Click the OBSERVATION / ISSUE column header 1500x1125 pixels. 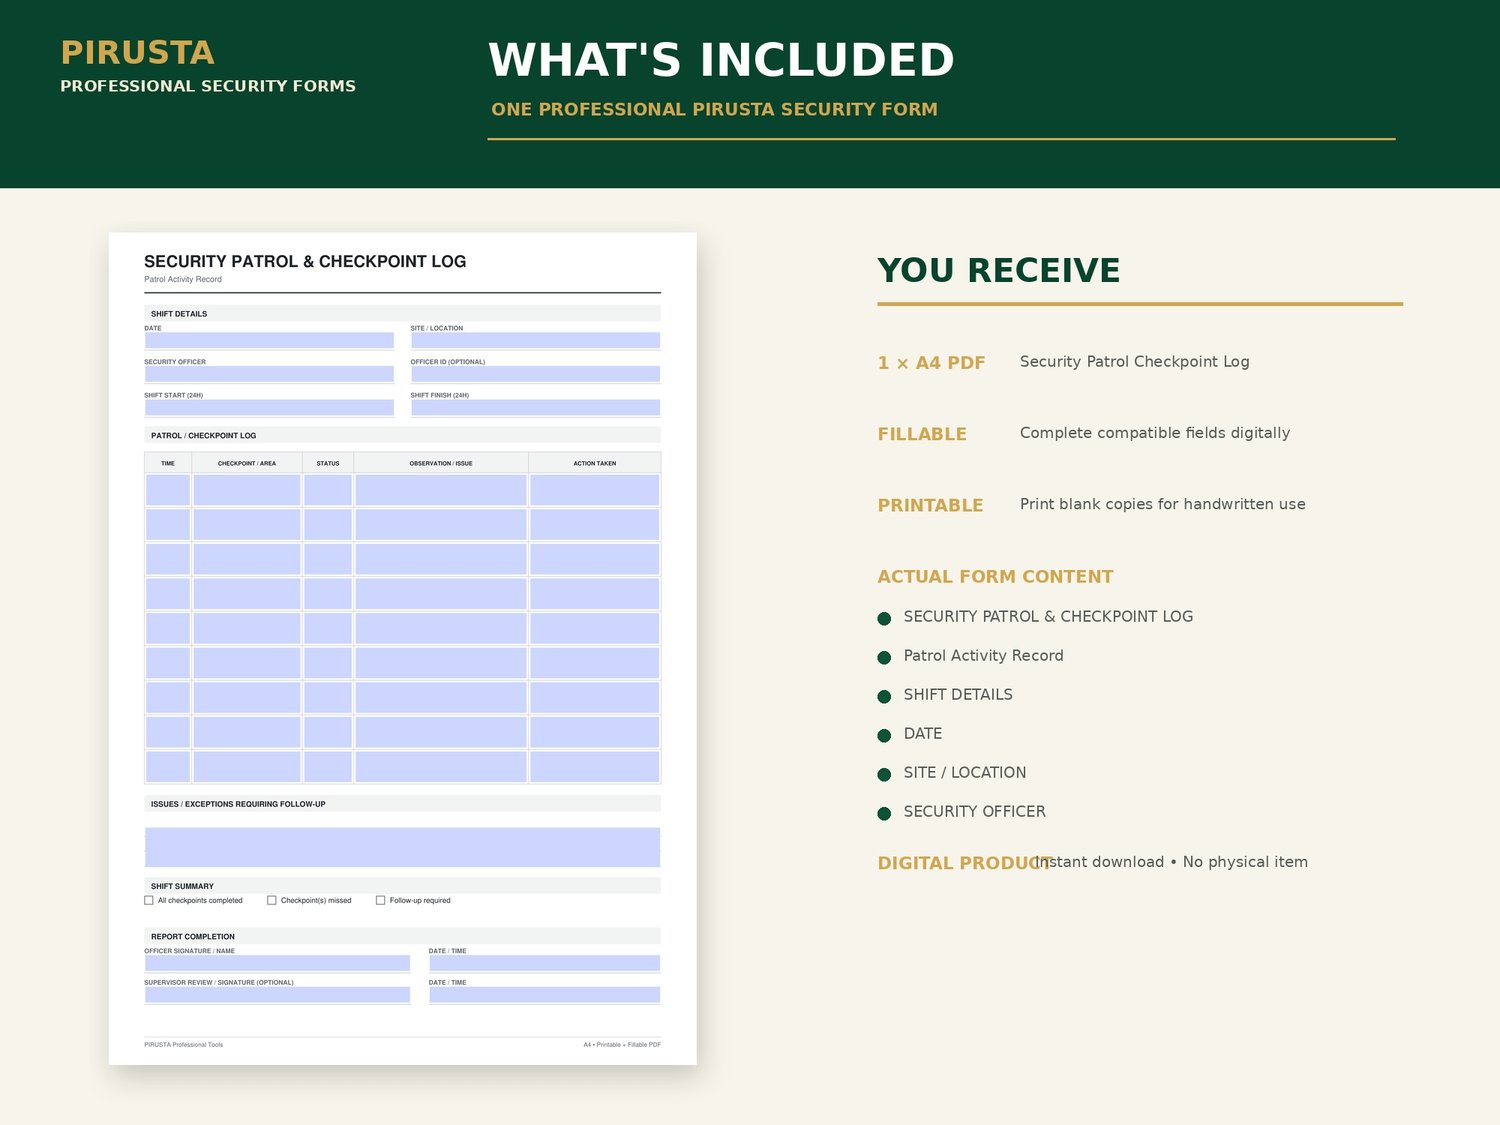[x=441, y=463]
